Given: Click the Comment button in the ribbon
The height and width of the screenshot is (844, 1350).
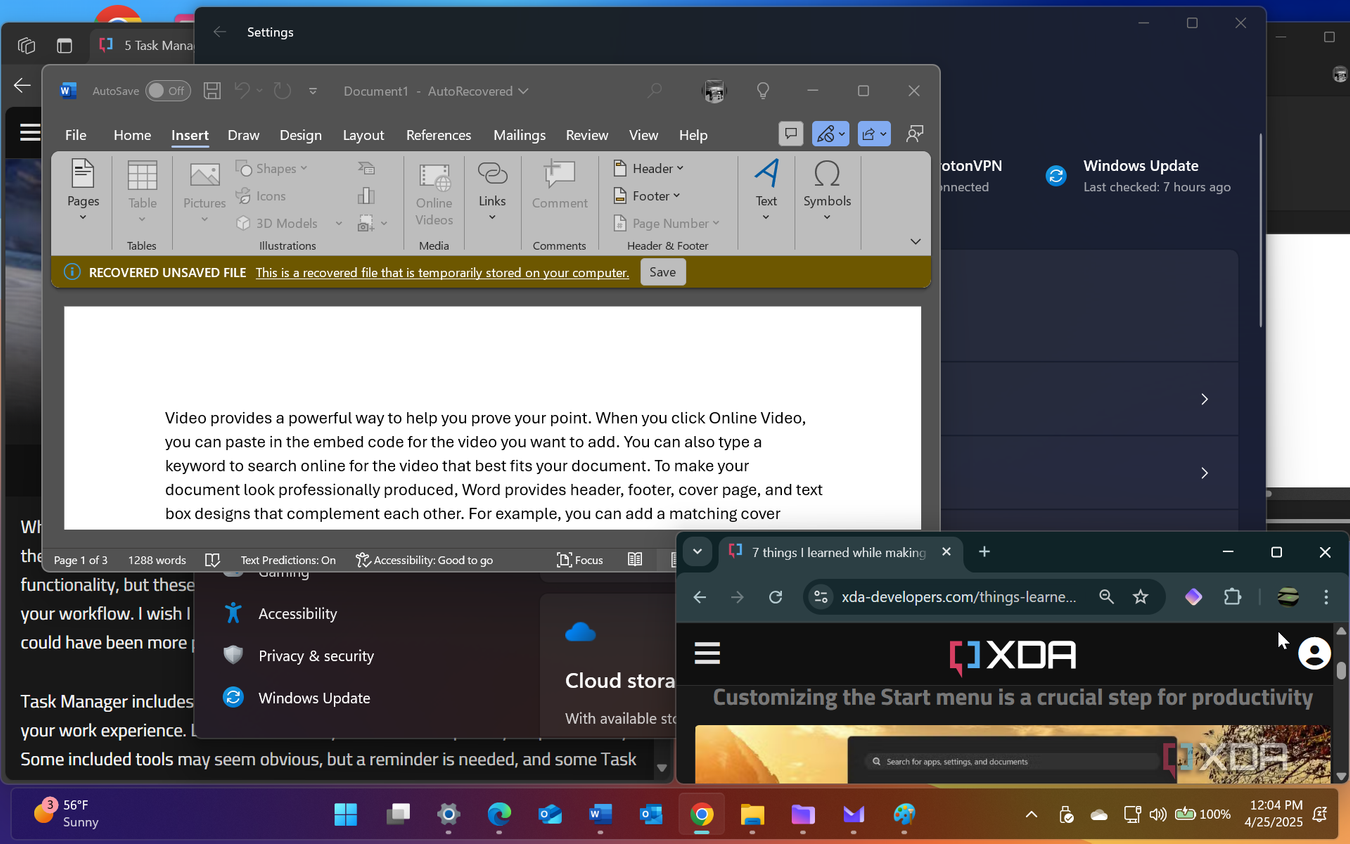Looking at the screenshot, I should (559, 186).
